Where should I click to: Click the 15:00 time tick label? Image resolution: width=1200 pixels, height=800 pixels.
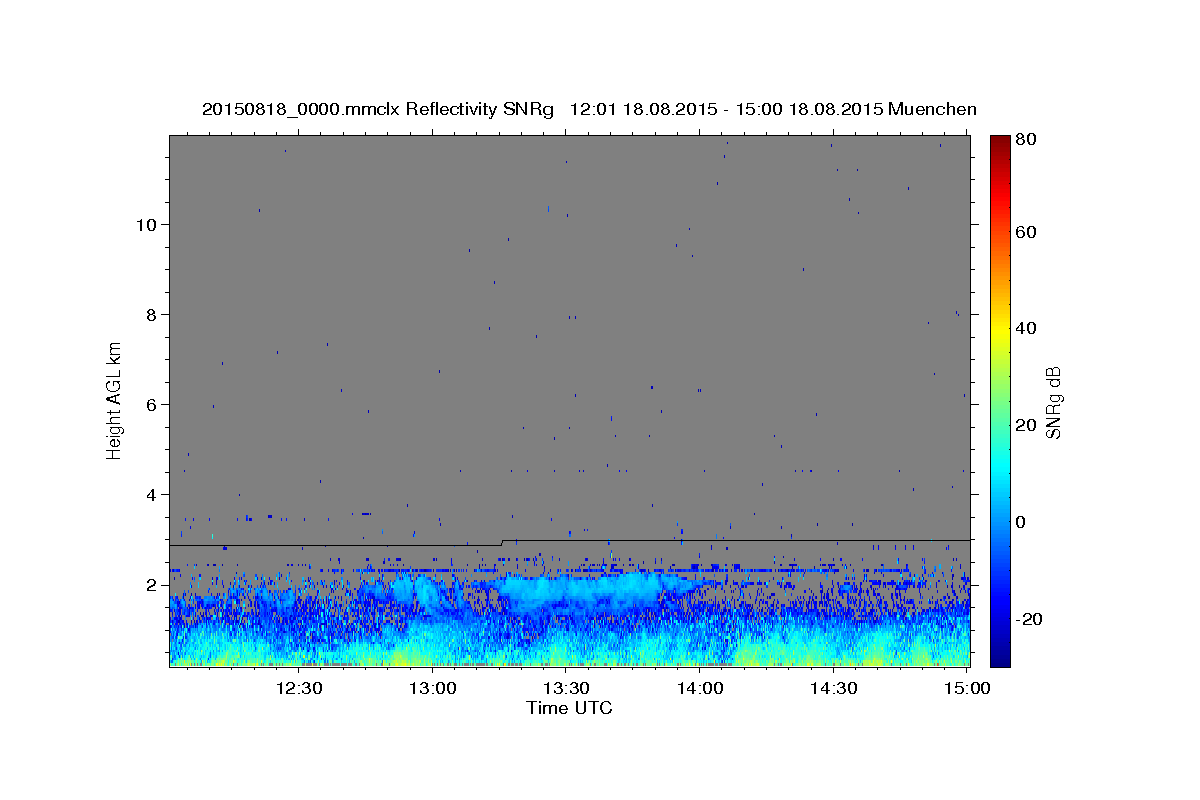(966, 688)
